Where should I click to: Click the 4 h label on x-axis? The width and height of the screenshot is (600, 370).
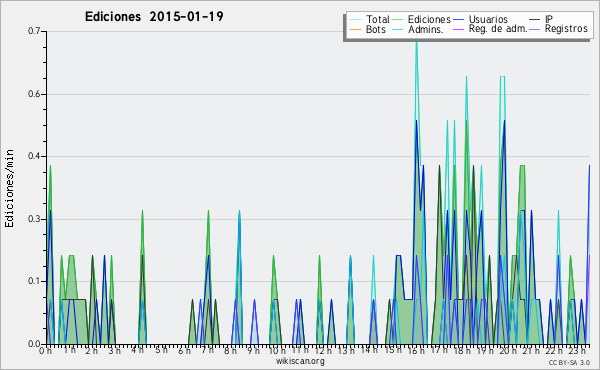pos(137,350)
